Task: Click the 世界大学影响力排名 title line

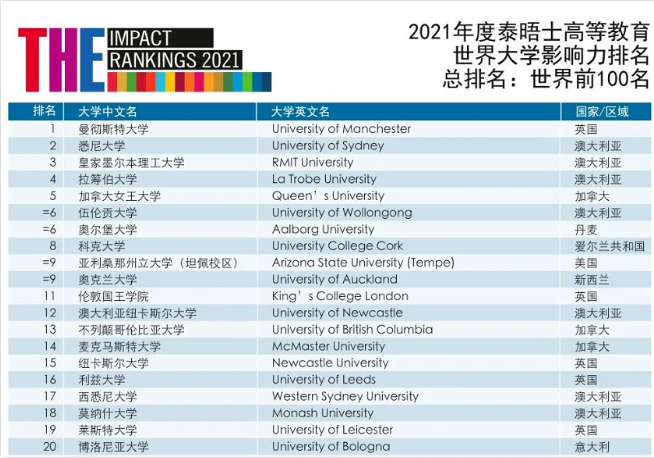Action: point(551,55)
